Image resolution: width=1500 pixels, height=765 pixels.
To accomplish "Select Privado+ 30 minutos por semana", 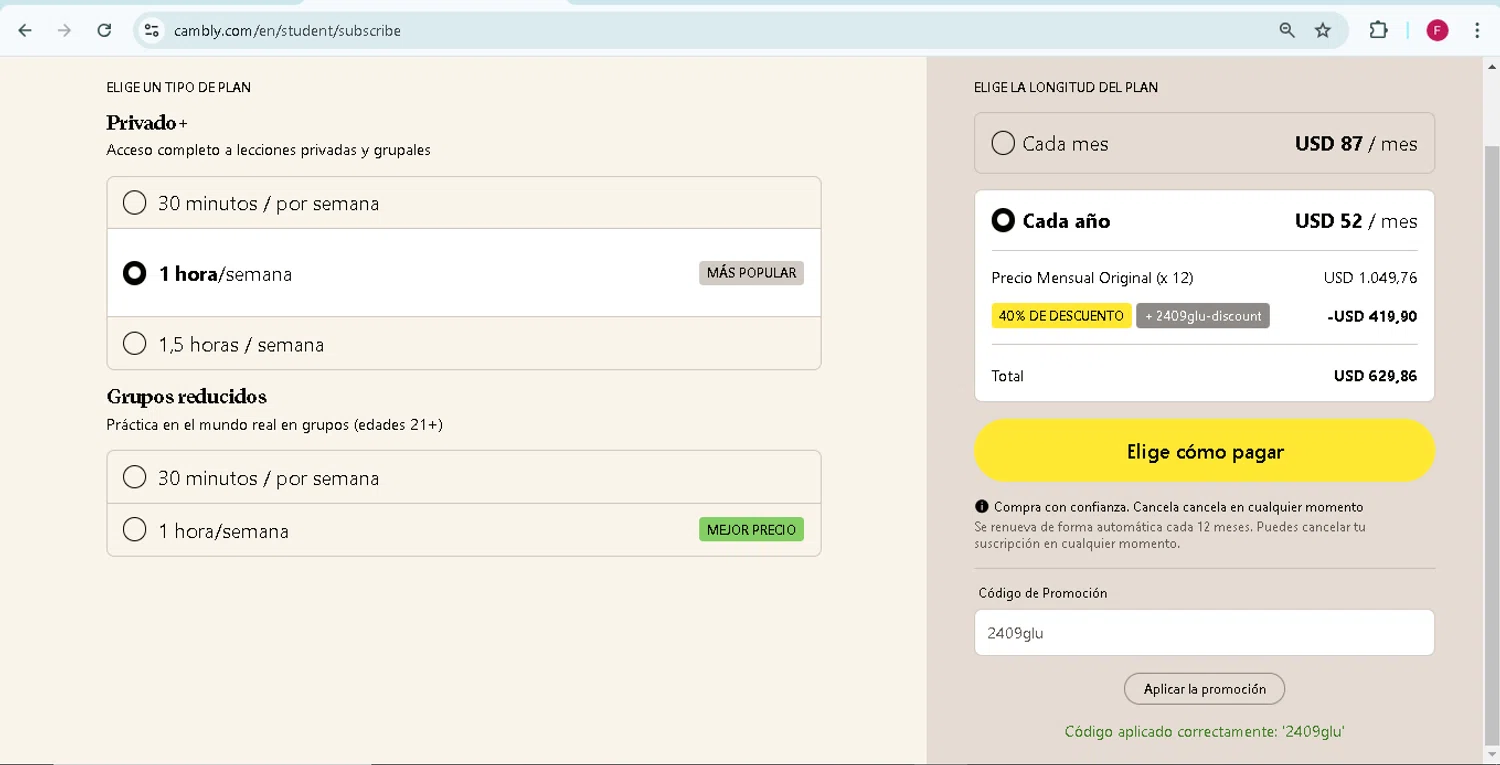I will pos(464,203).
